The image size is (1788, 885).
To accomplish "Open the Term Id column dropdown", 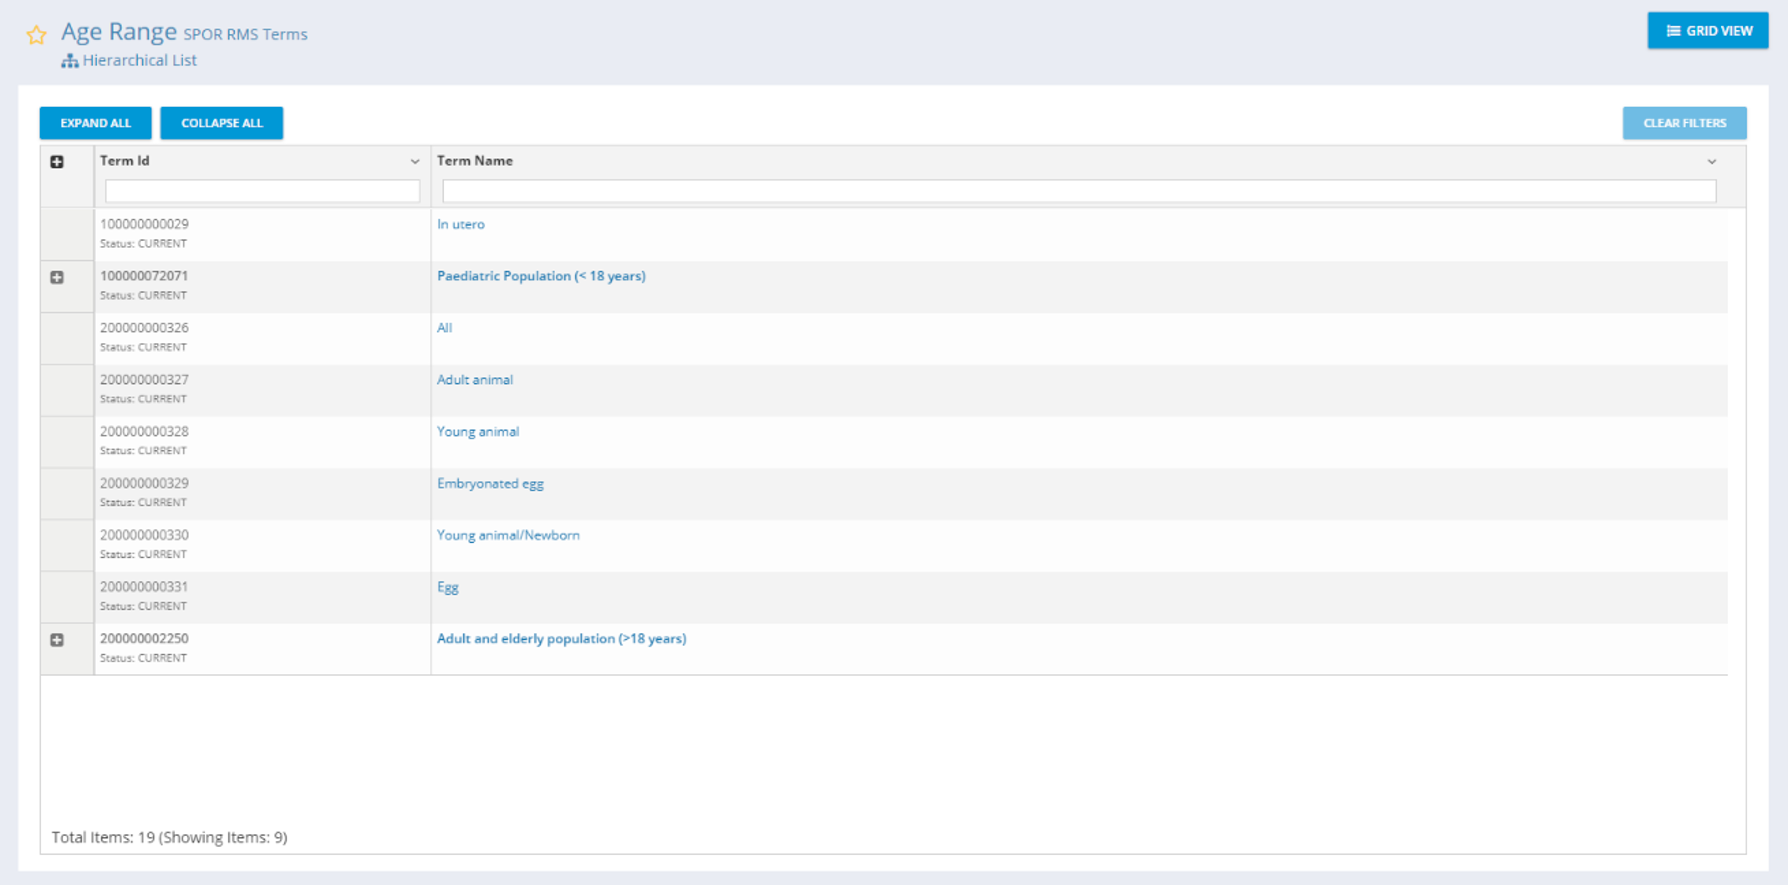I will click(415, 162).
